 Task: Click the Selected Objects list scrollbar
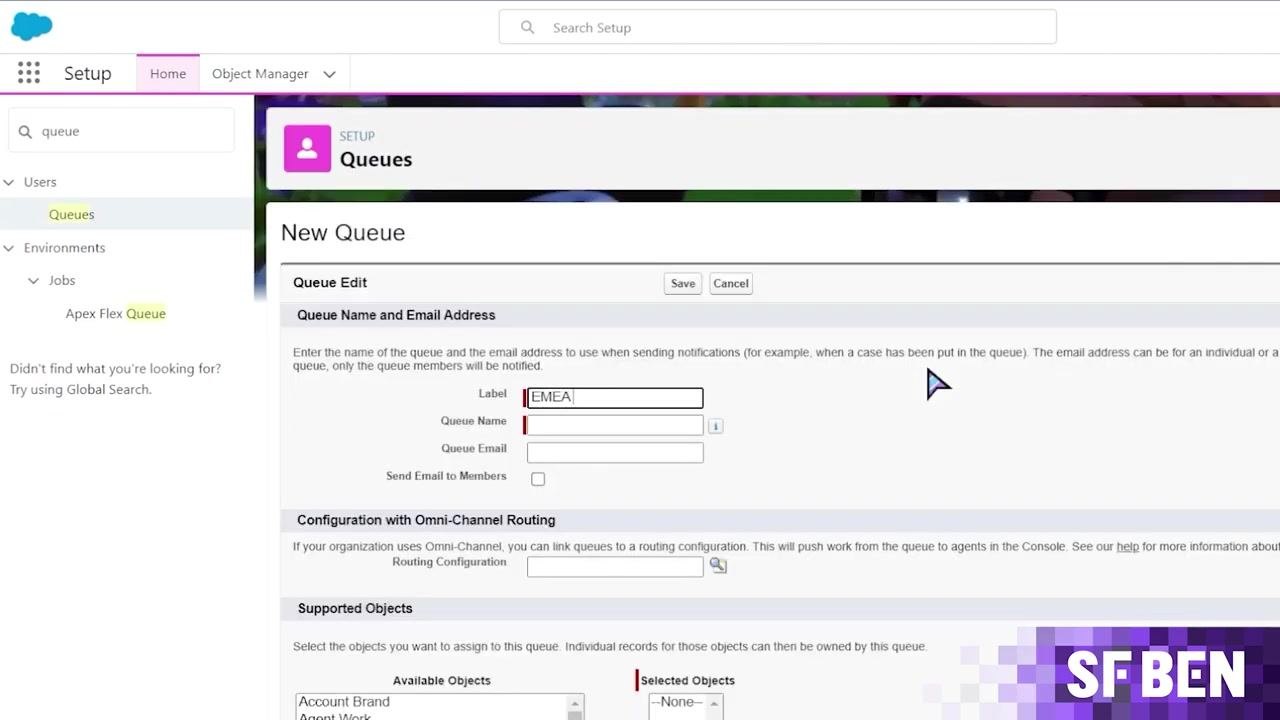click(x=714, y=707)
